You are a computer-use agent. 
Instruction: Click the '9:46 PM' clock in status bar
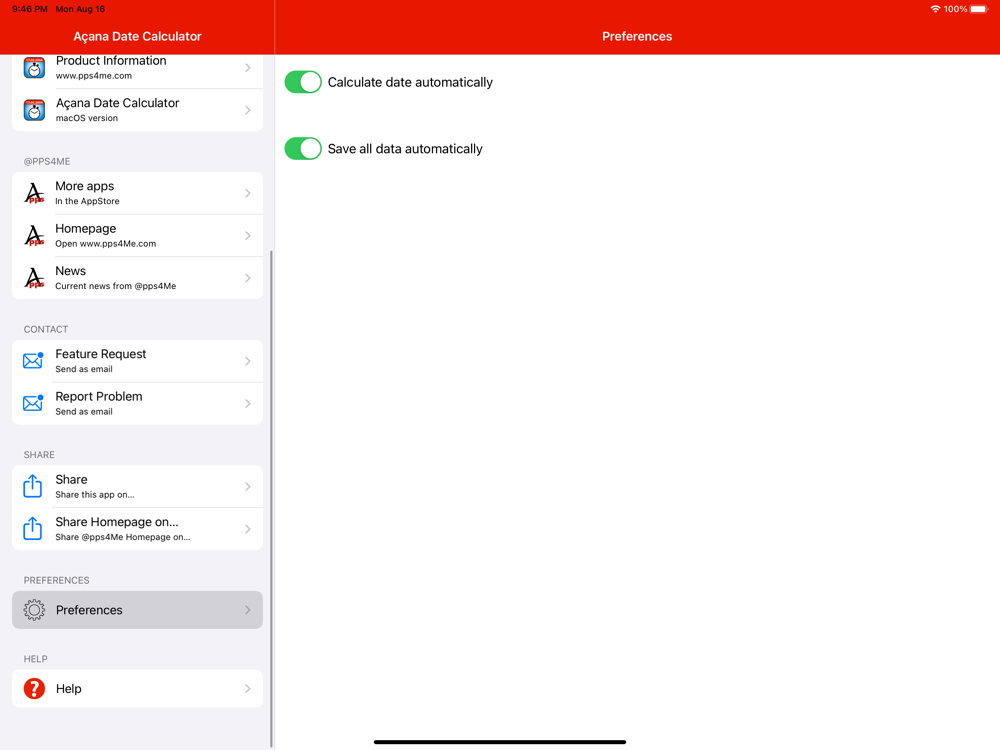[30, 9]
